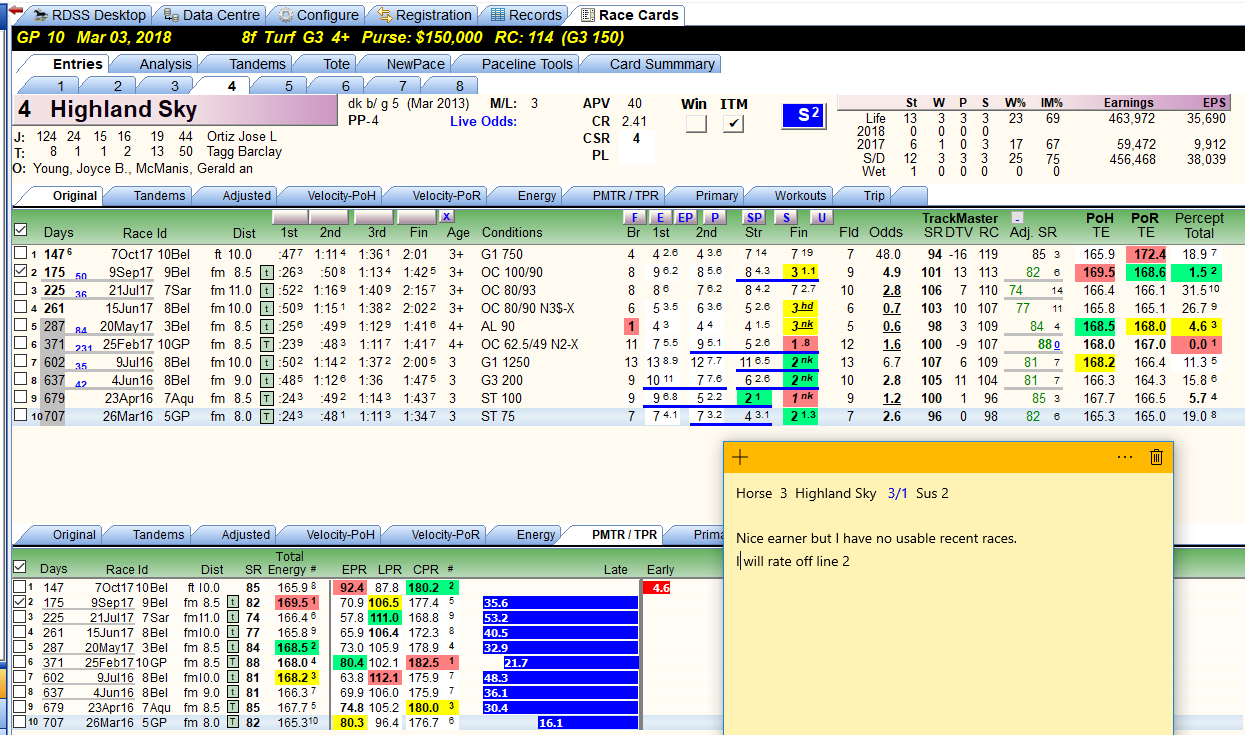Click the S filter button above Fin
Image resolution: width=1245 pixels, height=735 pixels.
(787, 217)
